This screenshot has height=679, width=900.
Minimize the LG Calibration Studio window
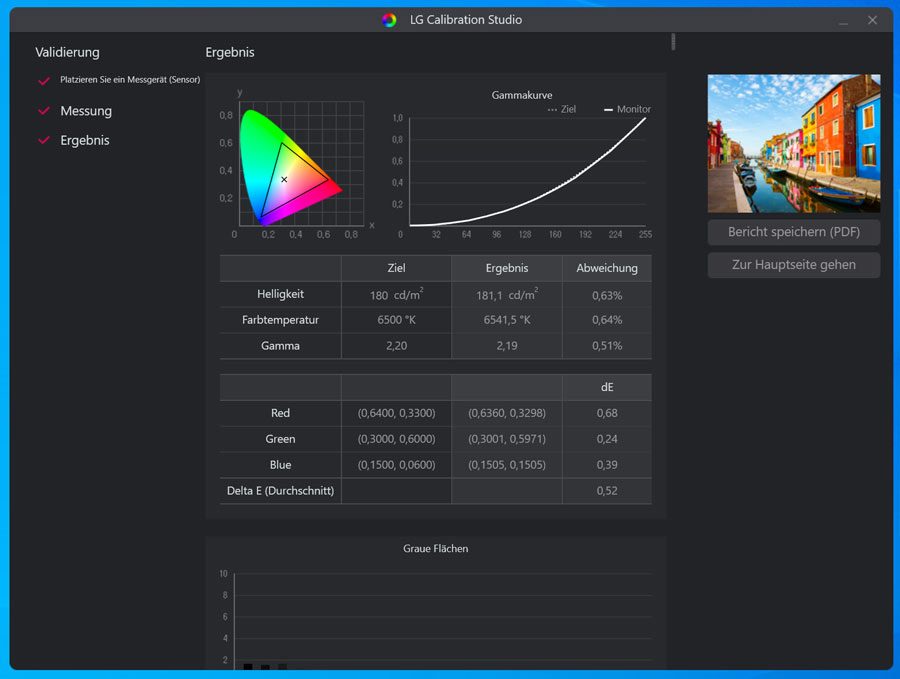point(843,22)
